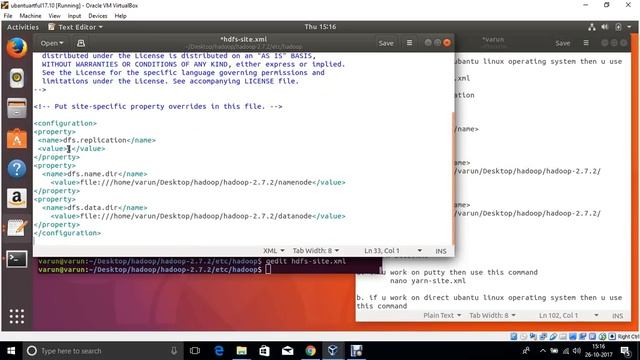640x360 pixels.
Task: Open Windows Task View
Action: (195, 351)
